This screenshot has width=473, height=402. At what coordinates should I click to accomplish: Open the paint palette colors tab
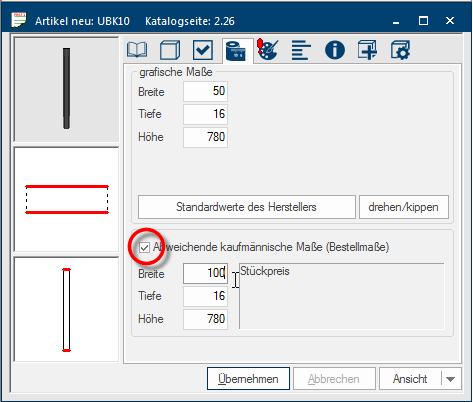click(x=268, y=50)
